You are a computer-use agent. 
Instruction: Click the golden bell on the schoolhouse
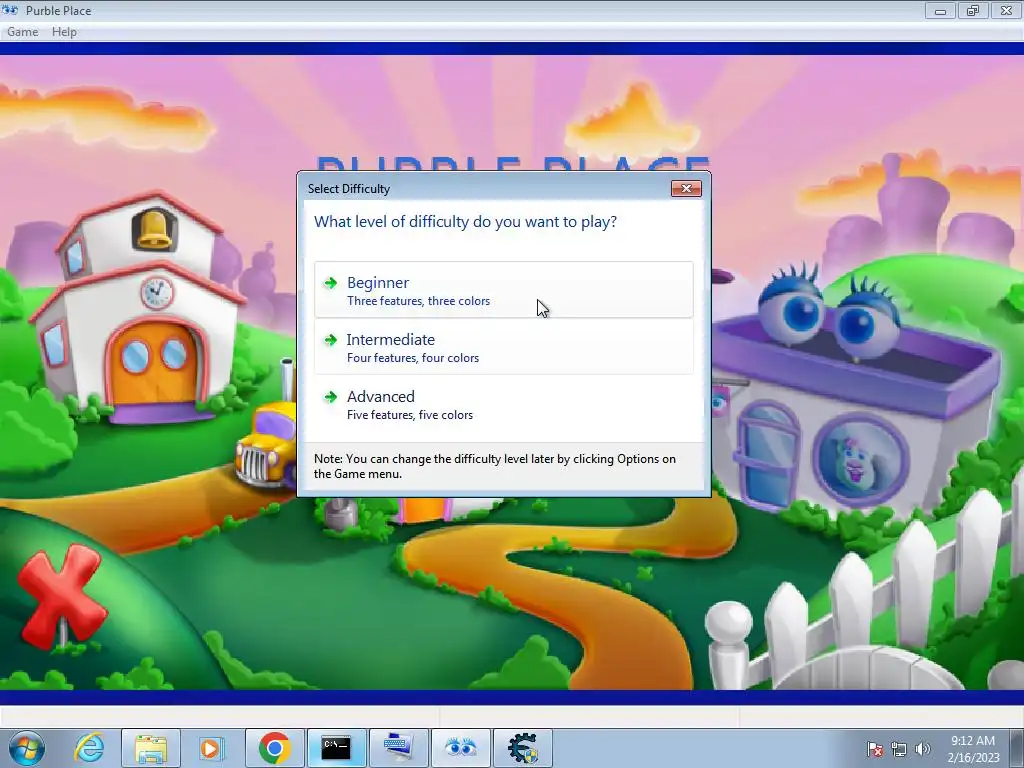(155, 230)
